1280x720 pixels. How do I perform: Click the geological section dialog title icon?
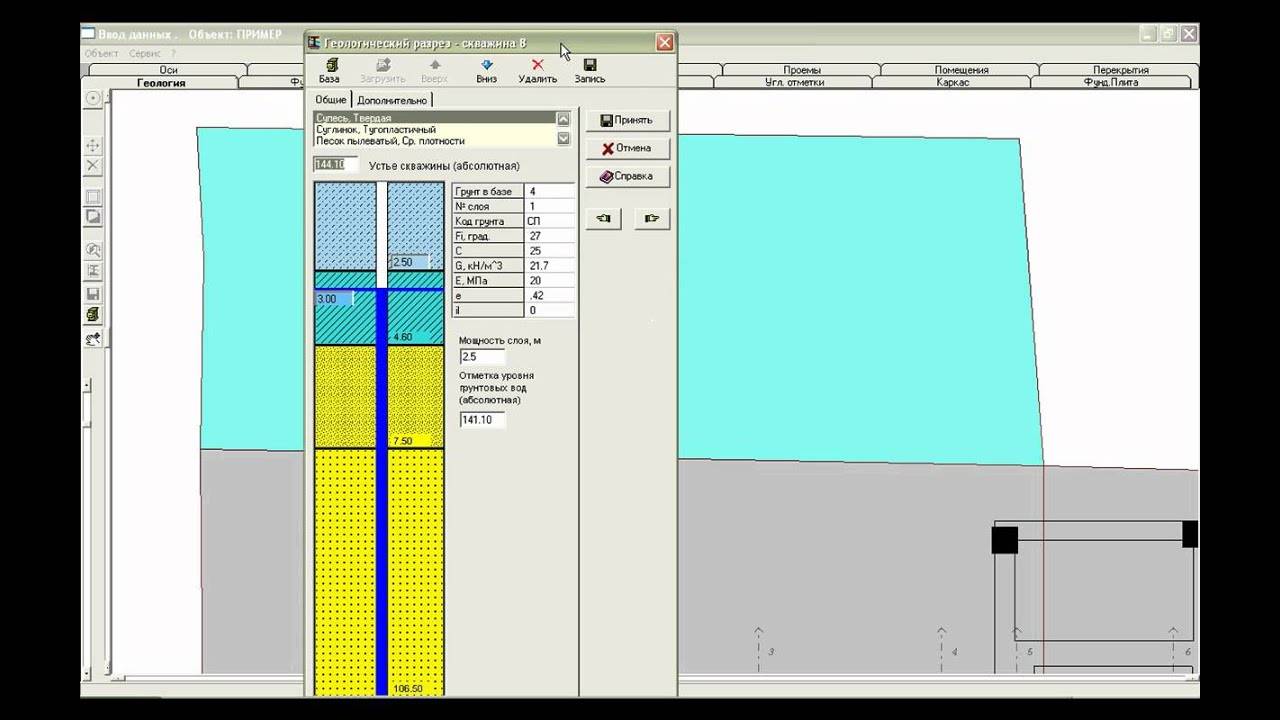pyautogui.click(x=314, y=42)
